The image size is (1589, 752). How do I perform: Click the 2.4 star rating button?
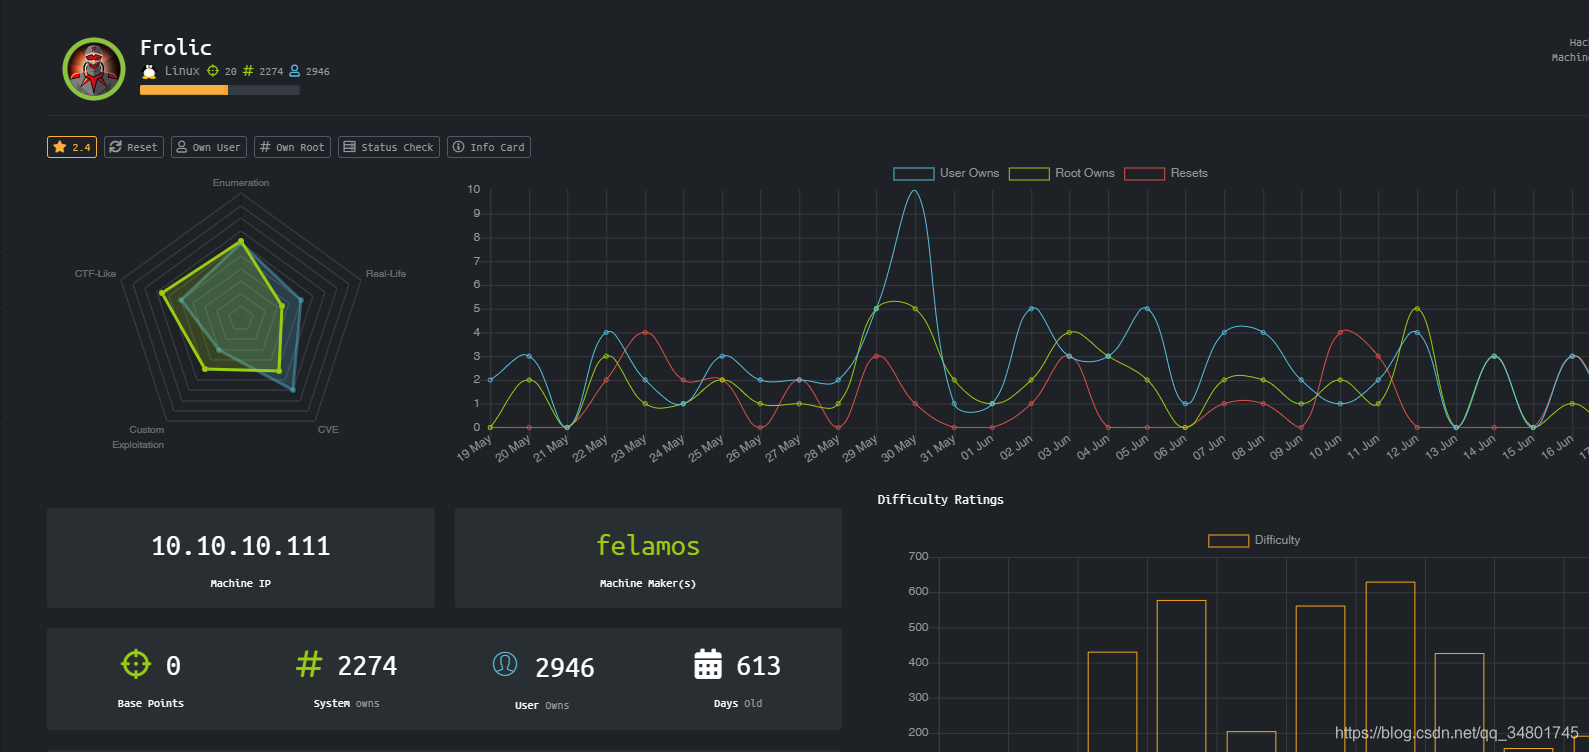tap(72, 147)
